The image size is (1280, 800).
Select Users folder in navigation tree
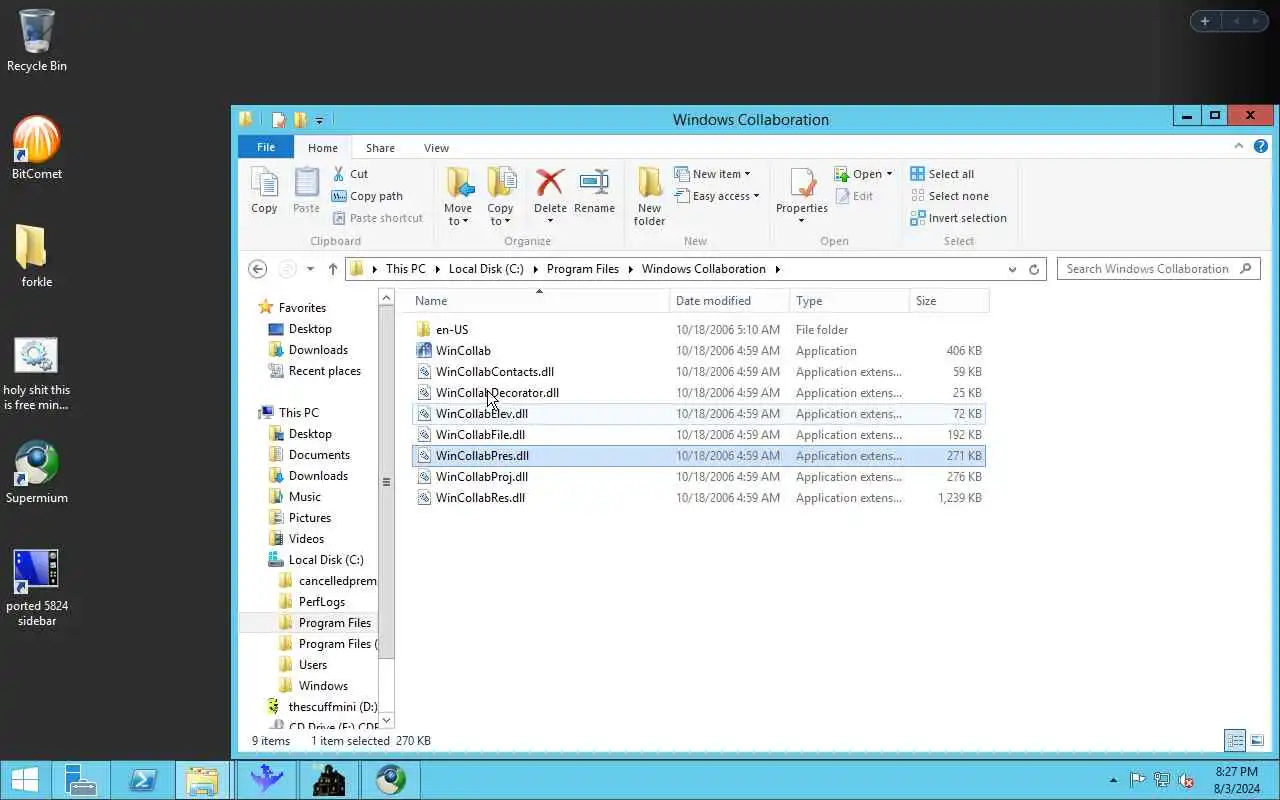312,665
